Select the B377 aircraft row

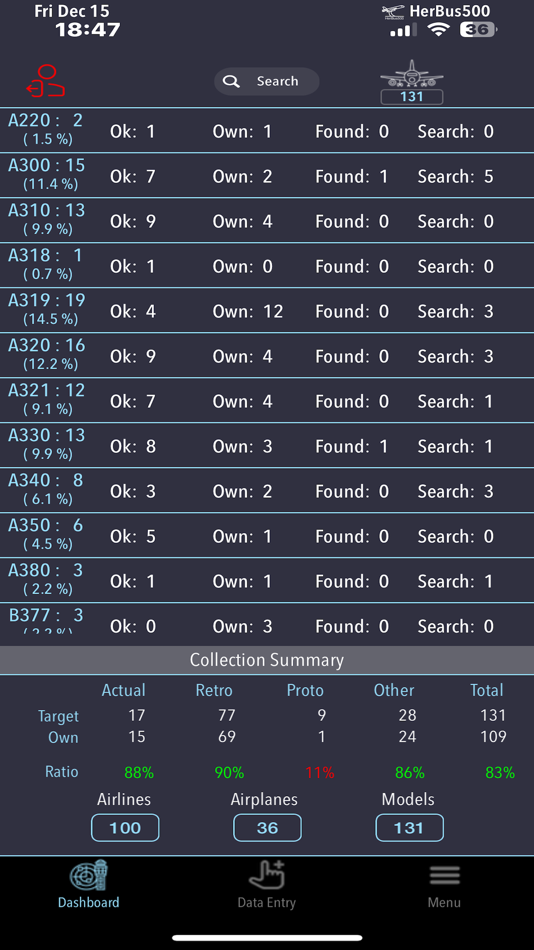coord(267,624)
